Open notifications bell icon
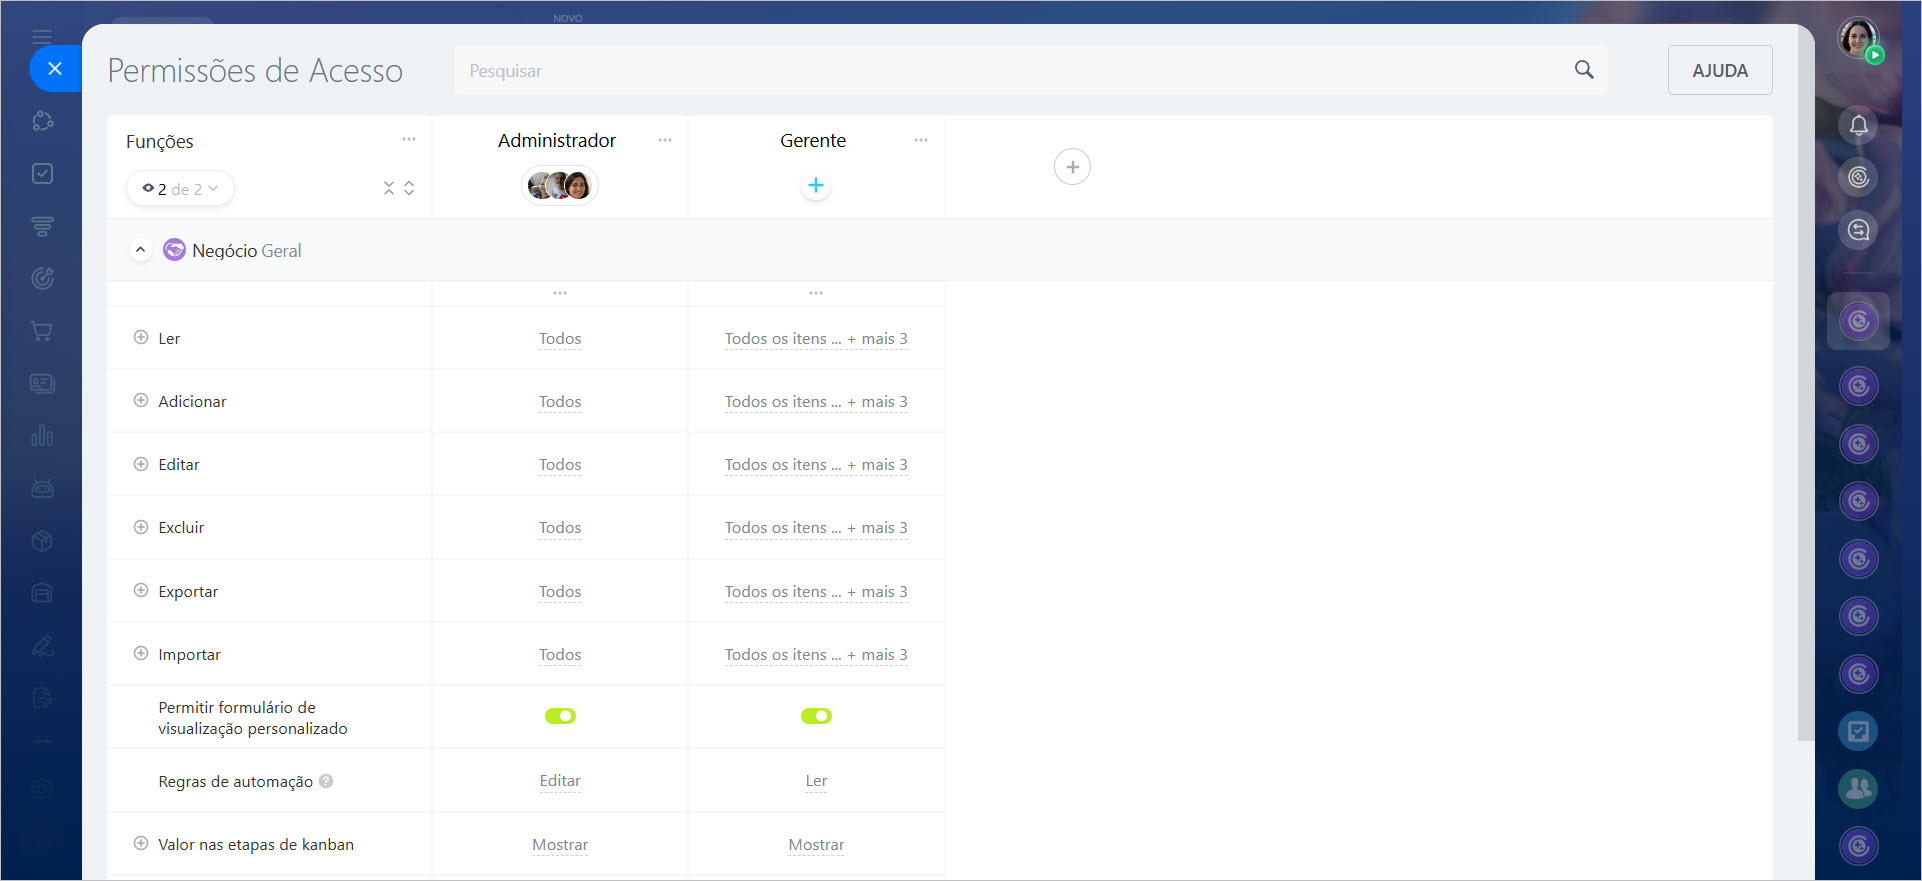 tap(1859, 125)
